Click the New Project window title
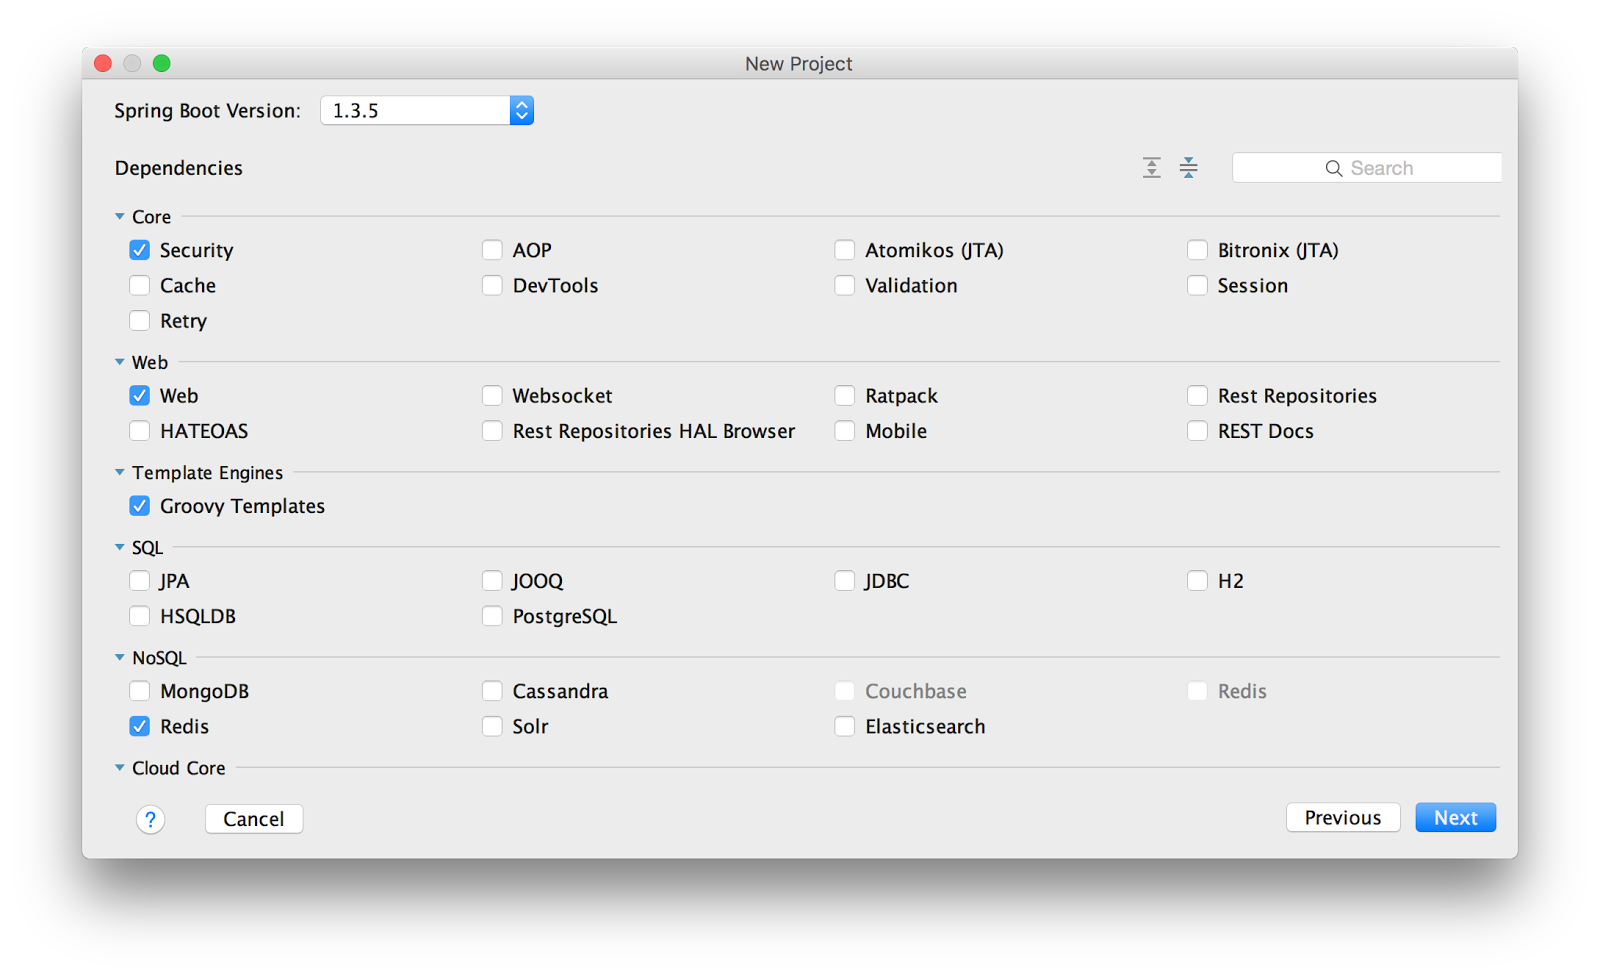 coord(799,64)
